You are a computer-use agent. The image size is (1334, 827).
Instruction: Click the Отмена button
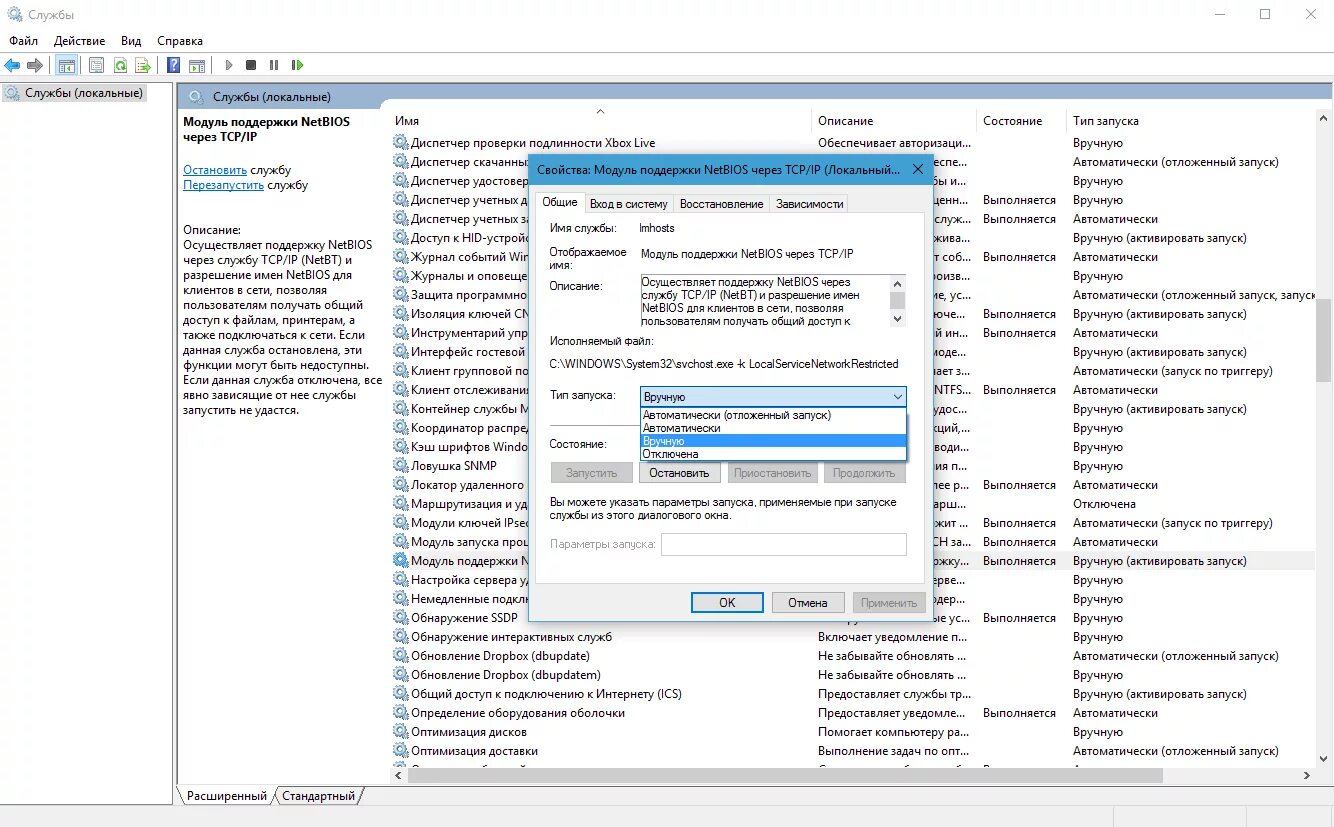[x=807, y=603]
